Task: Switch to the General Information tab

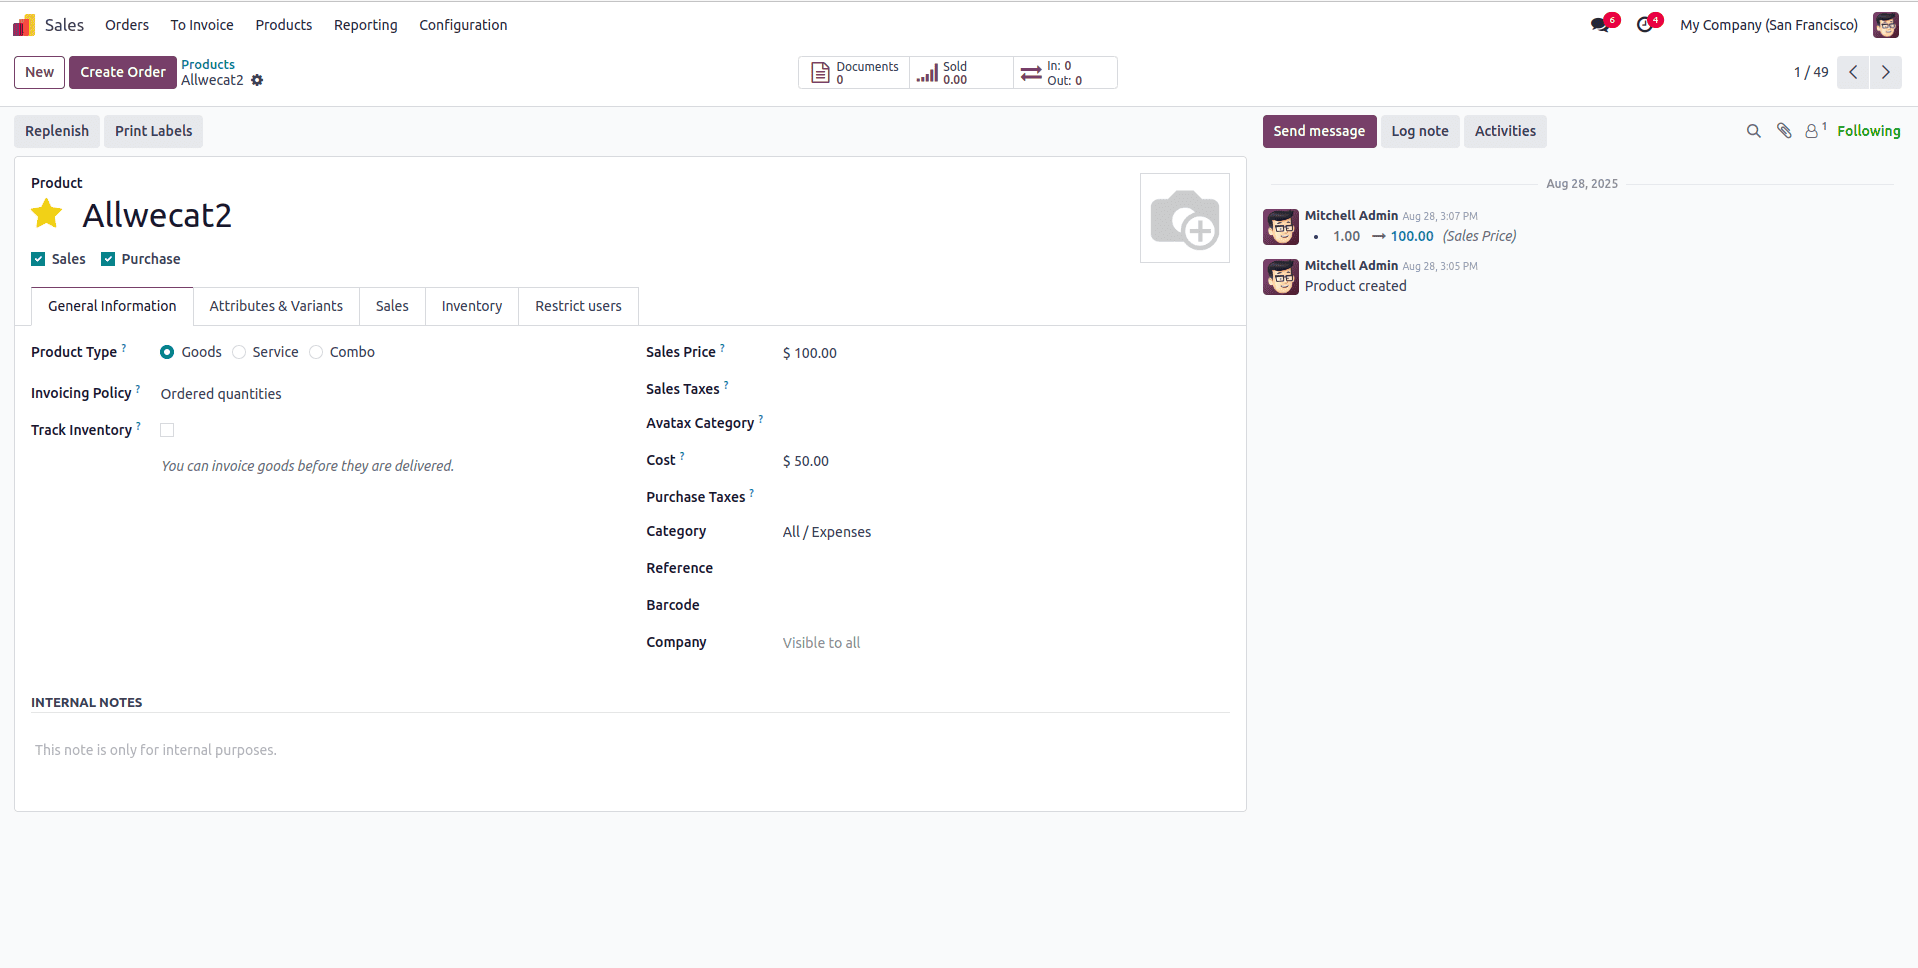Action: click(x=112, y=306)
